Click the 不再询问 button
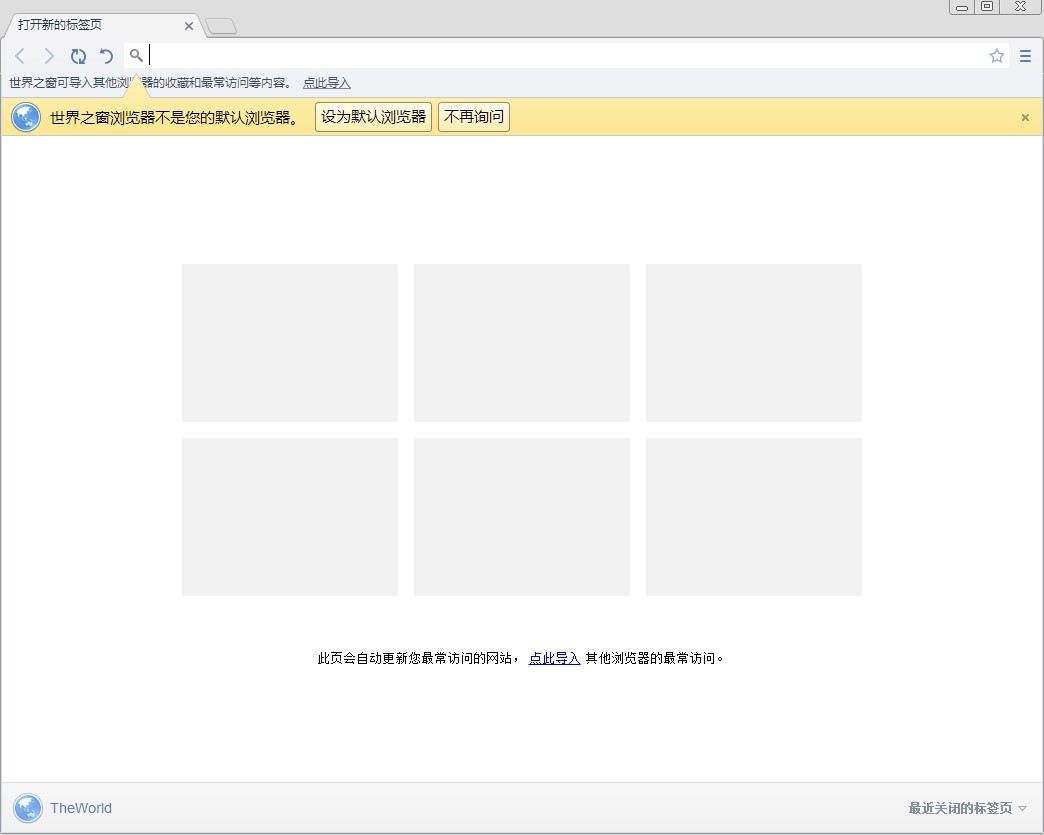 pos(474,117)
